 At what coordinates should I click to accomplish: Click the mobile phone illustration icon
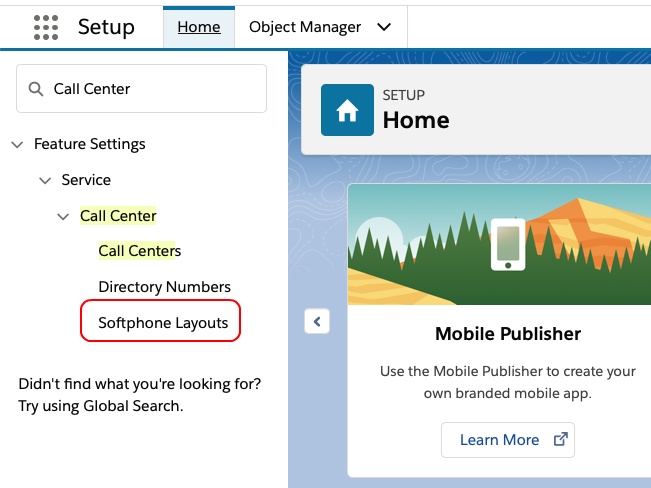tap(508, 244)
